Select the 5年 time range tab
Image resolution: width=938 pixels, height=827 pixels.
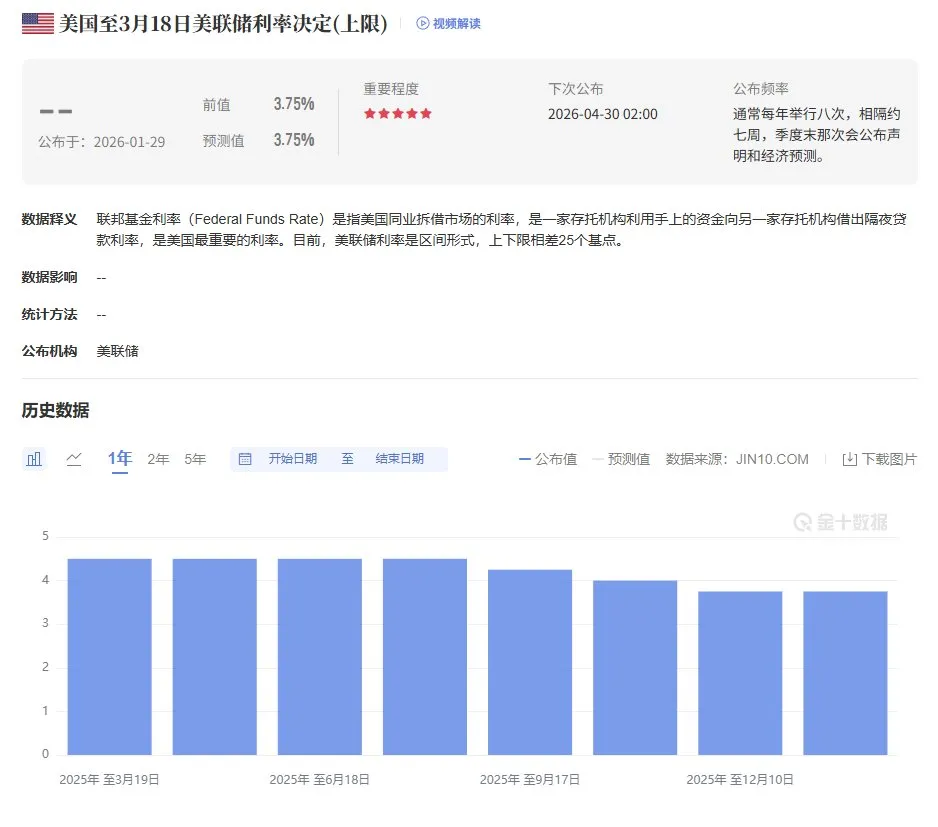coord(195,459)
